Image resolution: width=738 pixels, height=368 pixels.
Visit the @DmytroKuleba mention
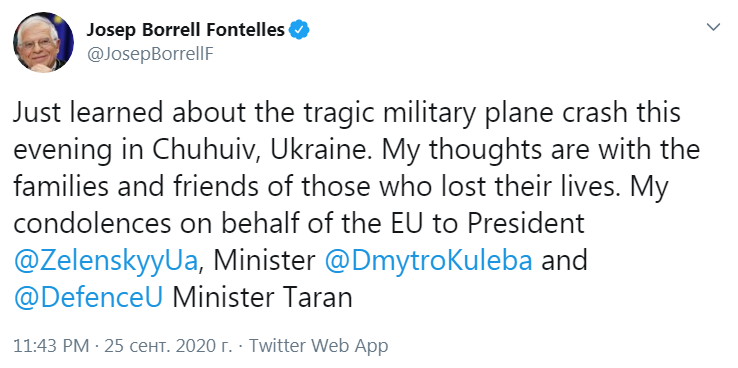coord(429,261)
